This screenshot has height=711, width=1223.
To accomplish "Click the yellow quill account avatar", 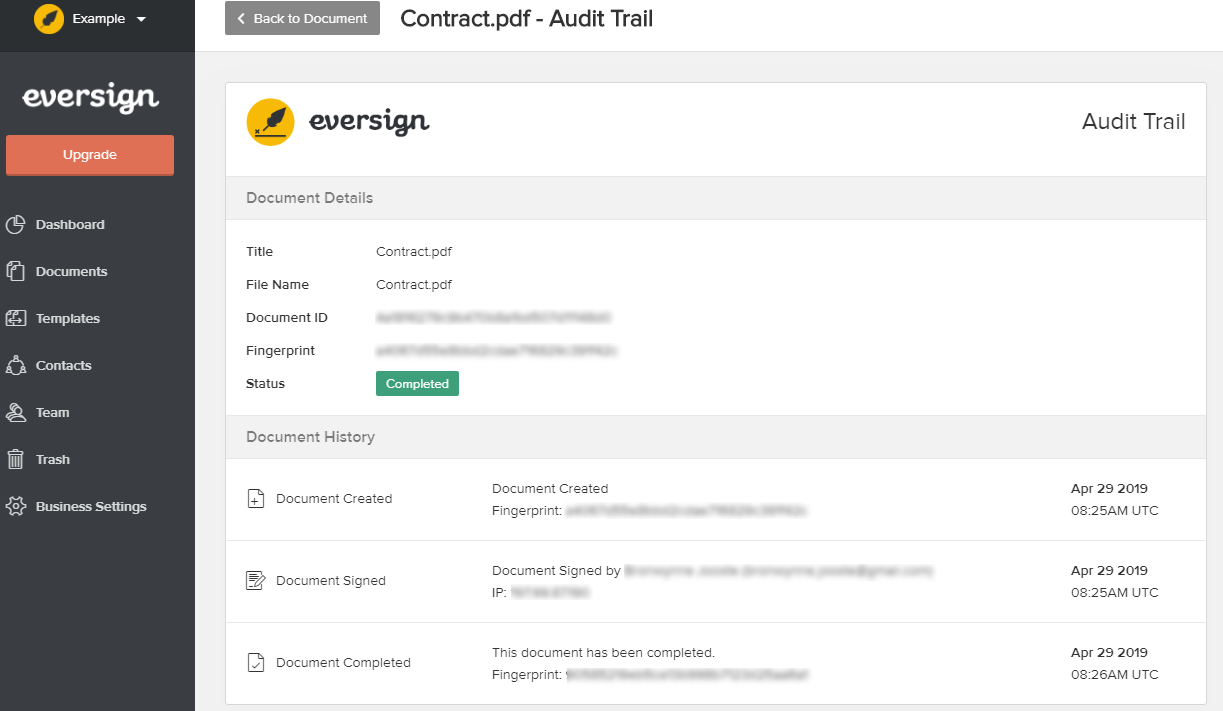I will point(49,19).
